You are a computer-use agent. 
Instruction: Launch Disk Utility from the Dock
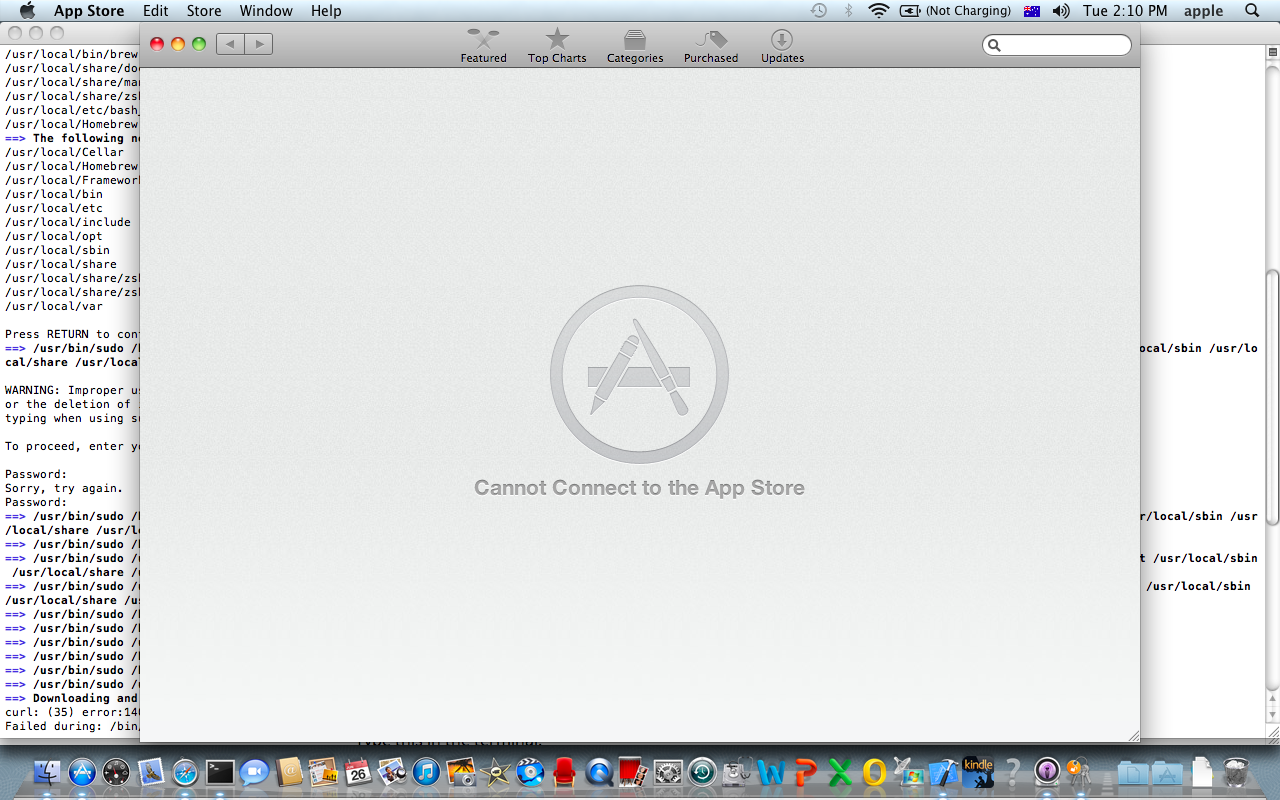pos(737,772)
